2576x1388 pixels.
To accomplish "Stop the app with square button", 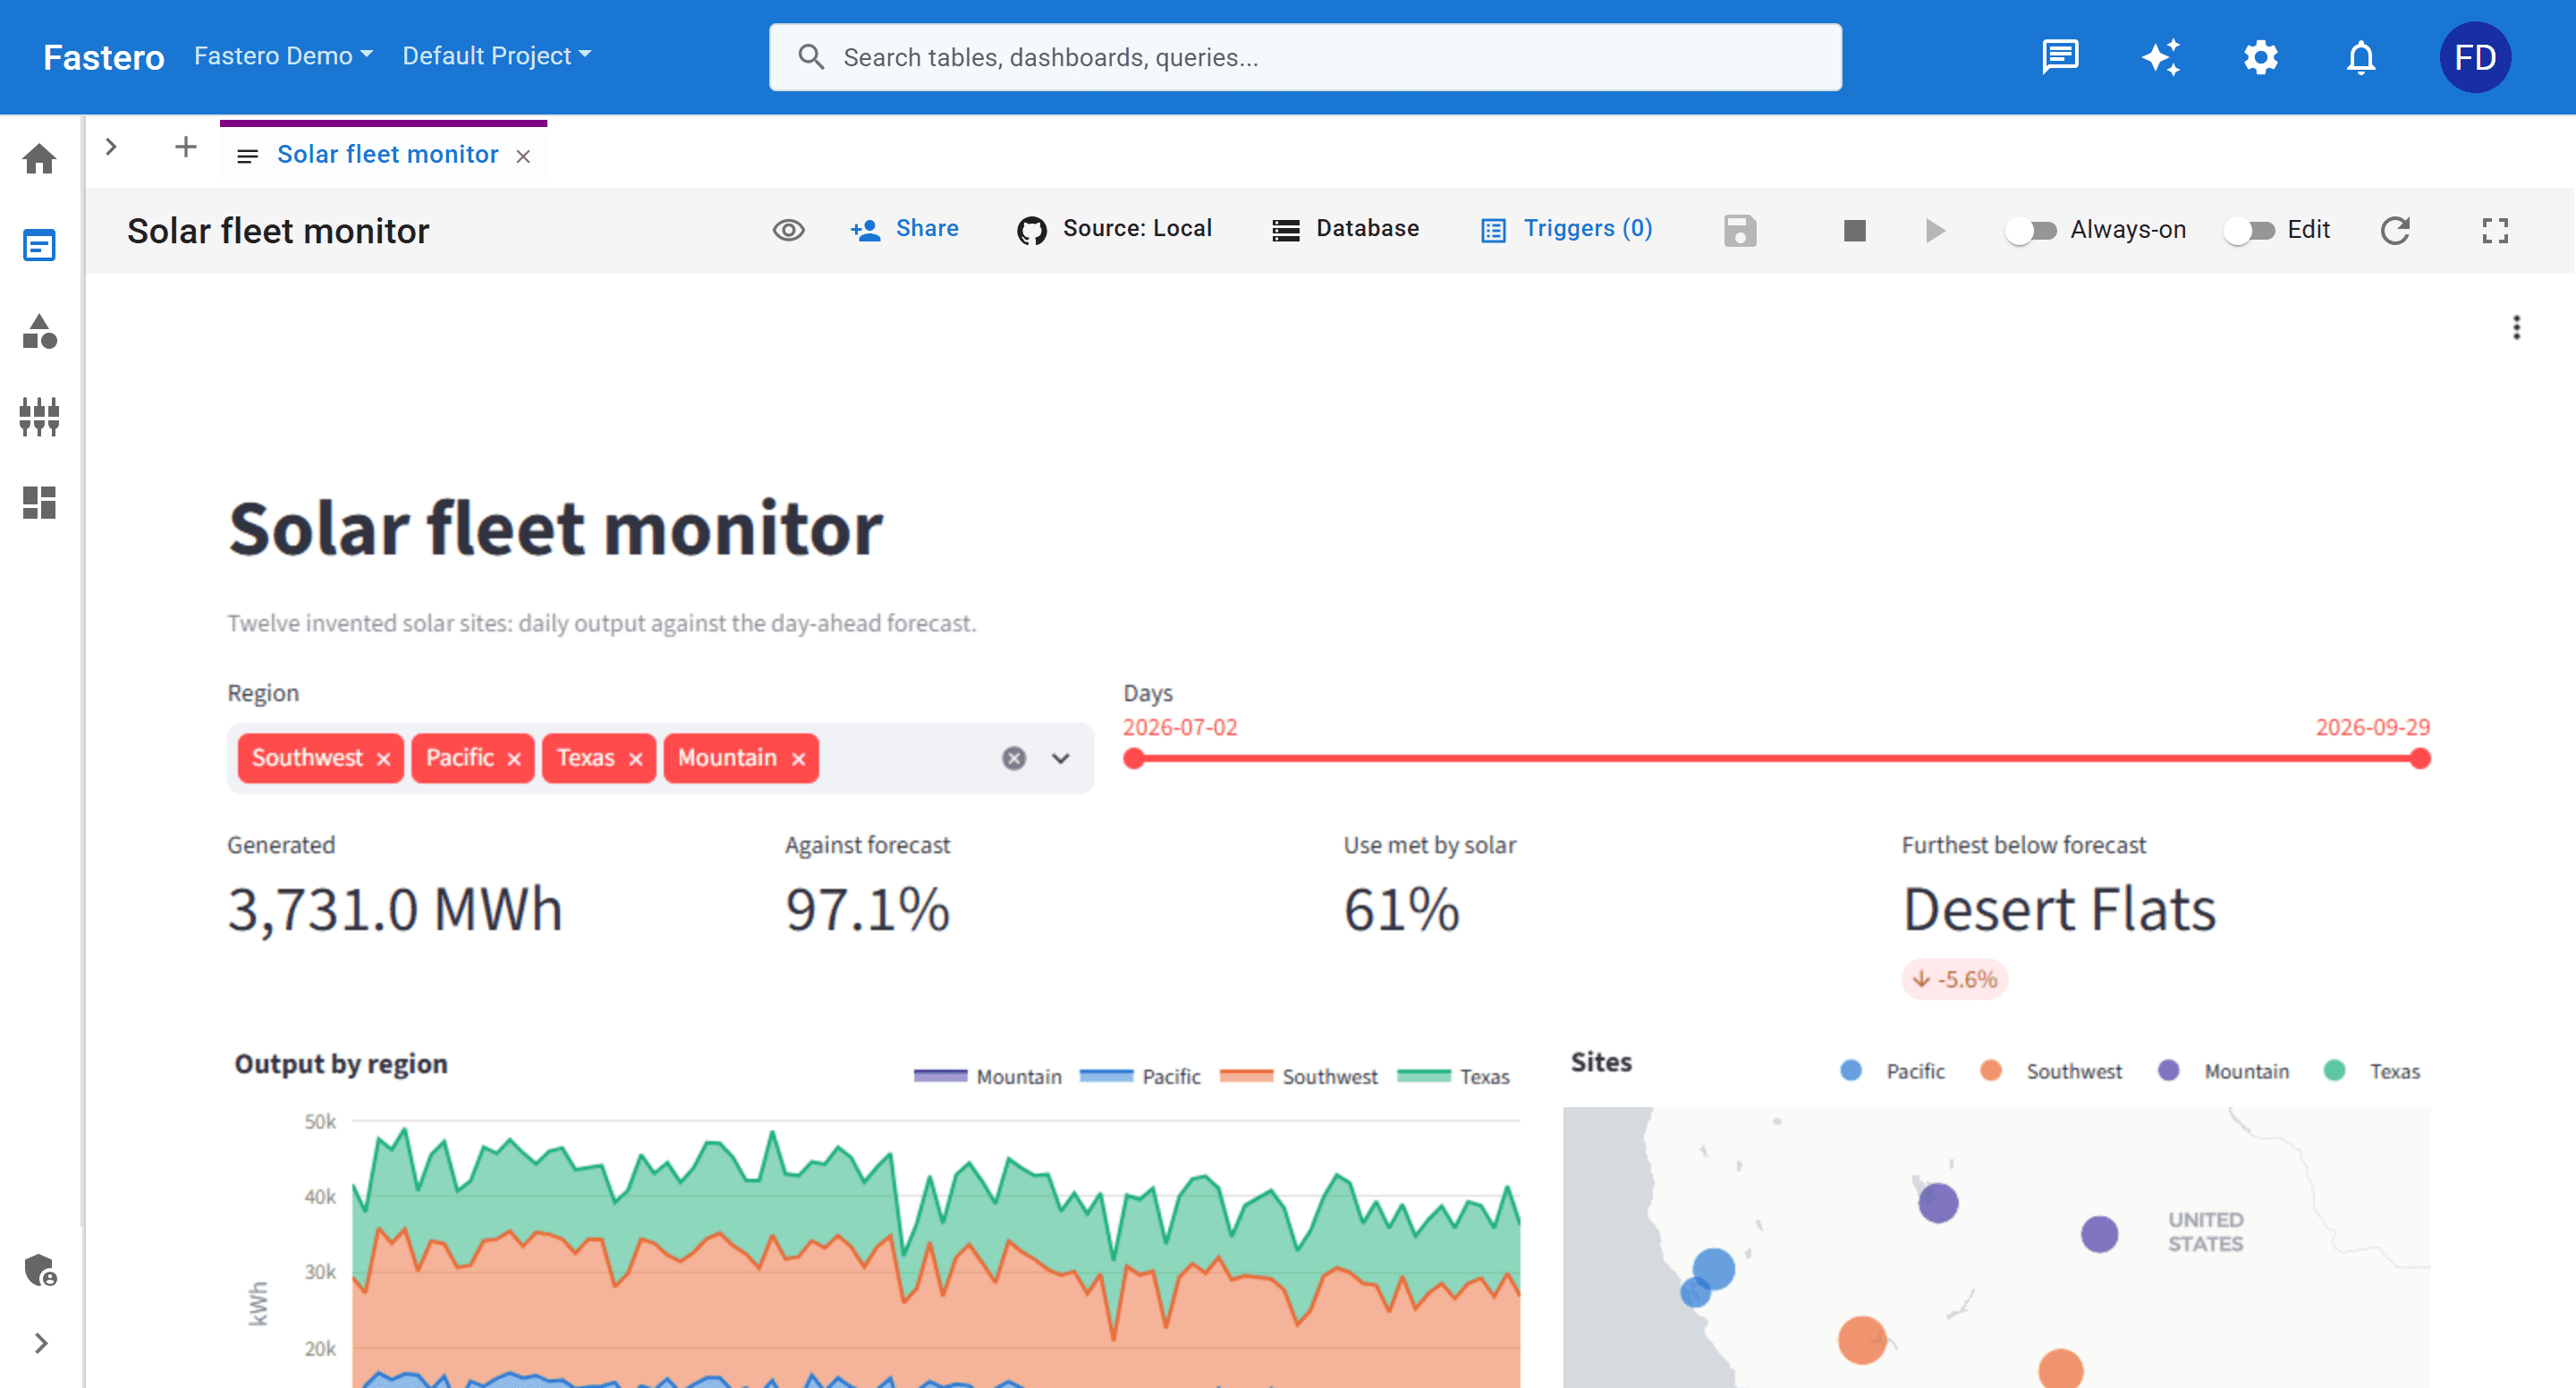I will [1855, 231].
